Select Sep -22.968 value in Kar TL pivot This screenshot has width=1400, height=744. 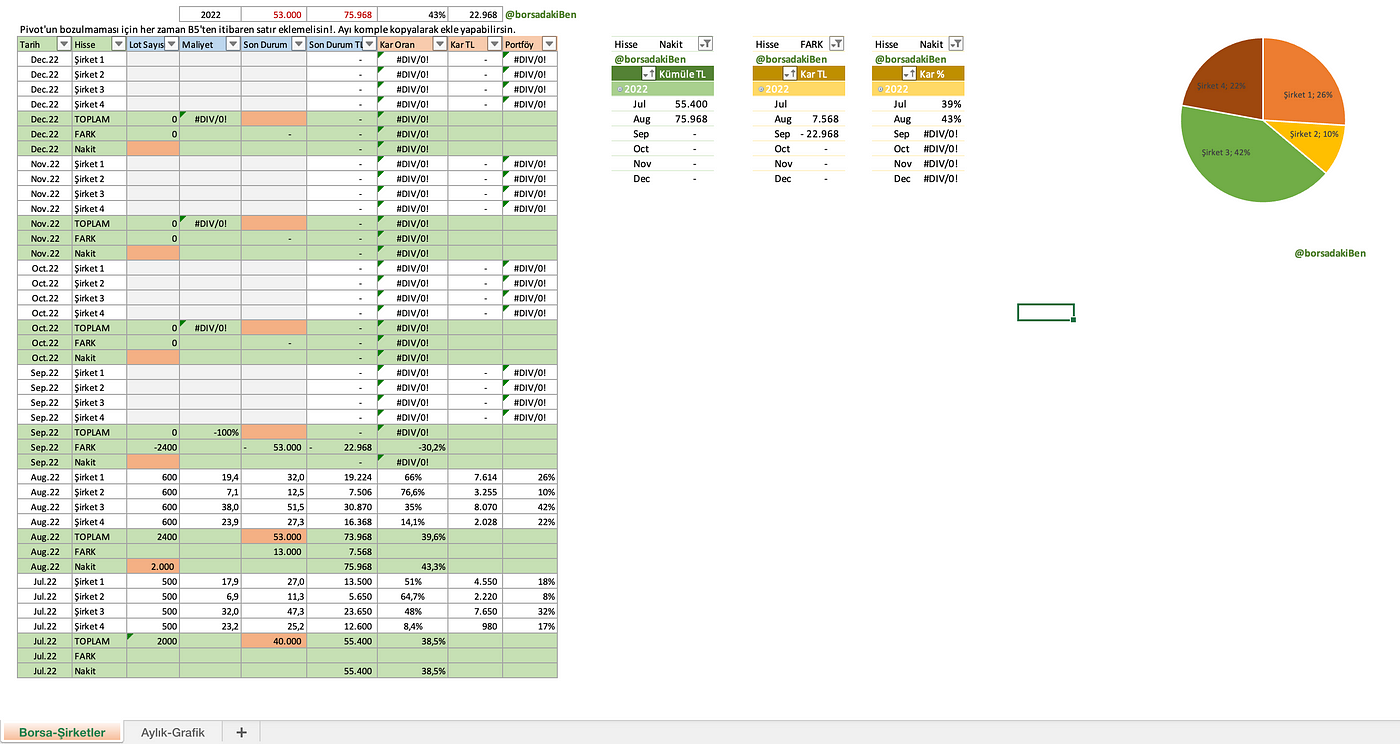[x=819, y=134]
